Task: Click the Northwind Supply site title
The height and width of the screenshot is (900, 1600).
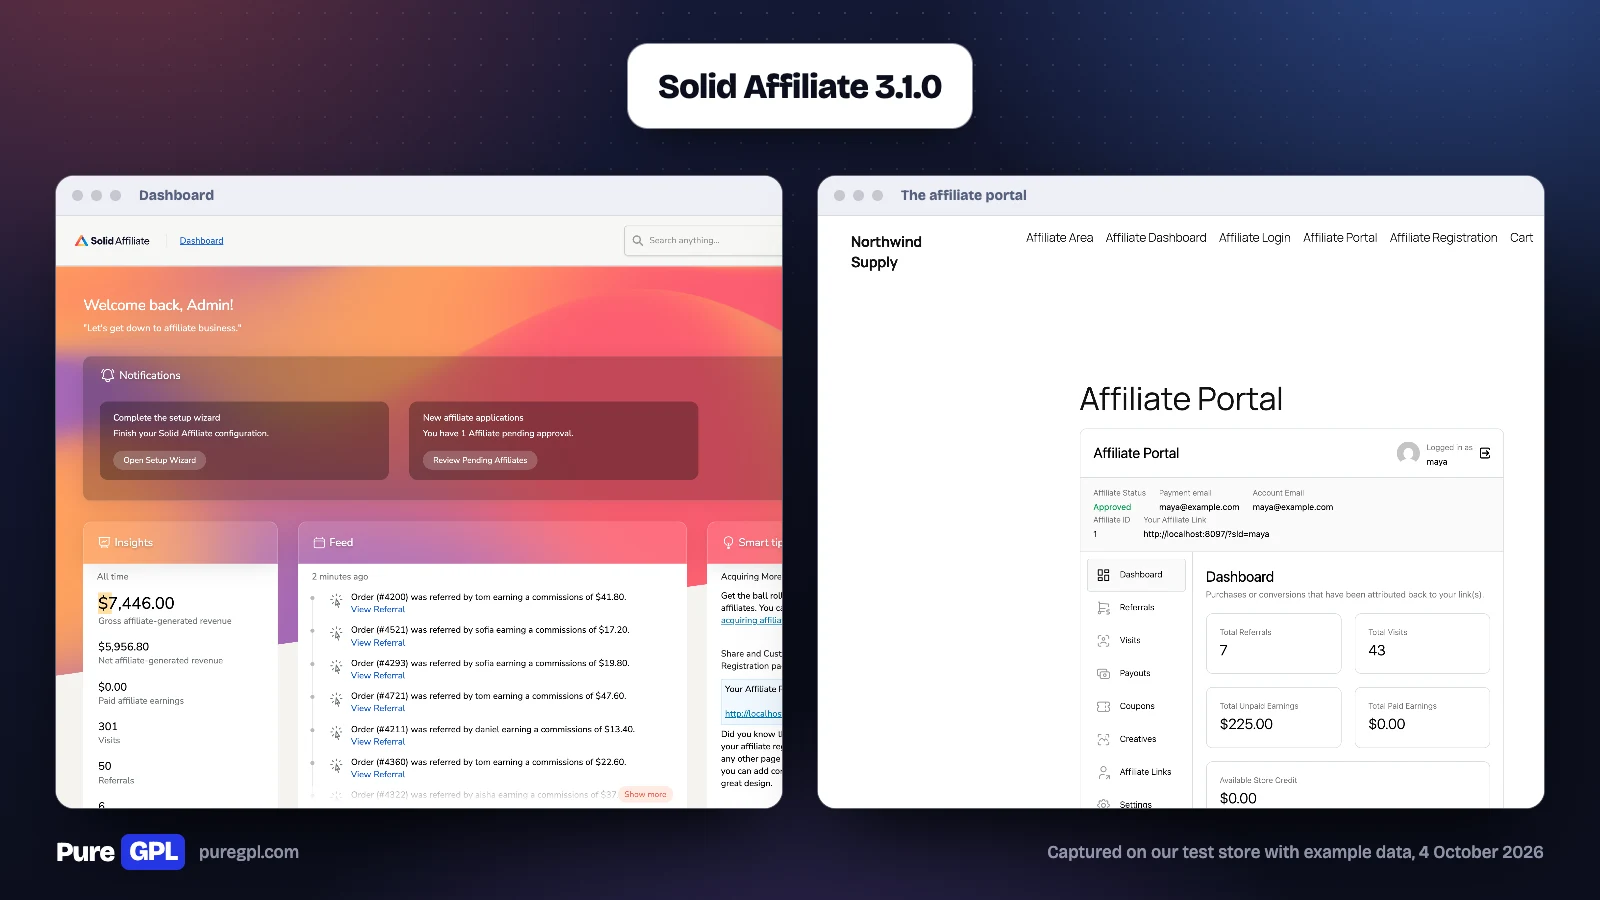Action: 886,252
